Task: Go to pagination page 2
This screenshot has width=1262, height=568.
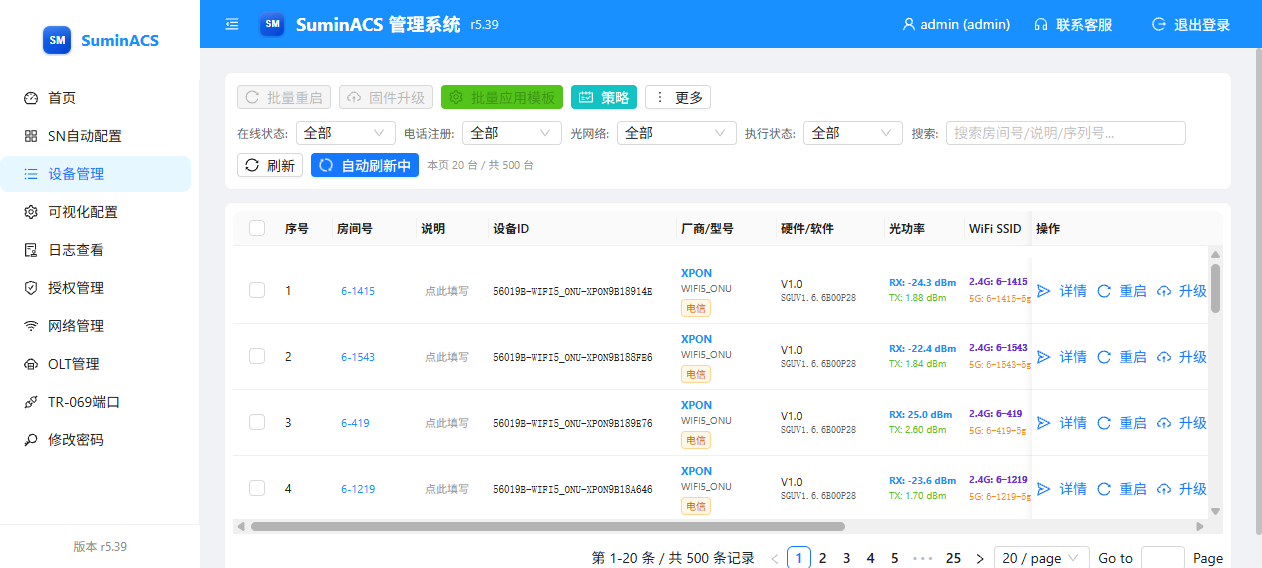Action: 823,558
